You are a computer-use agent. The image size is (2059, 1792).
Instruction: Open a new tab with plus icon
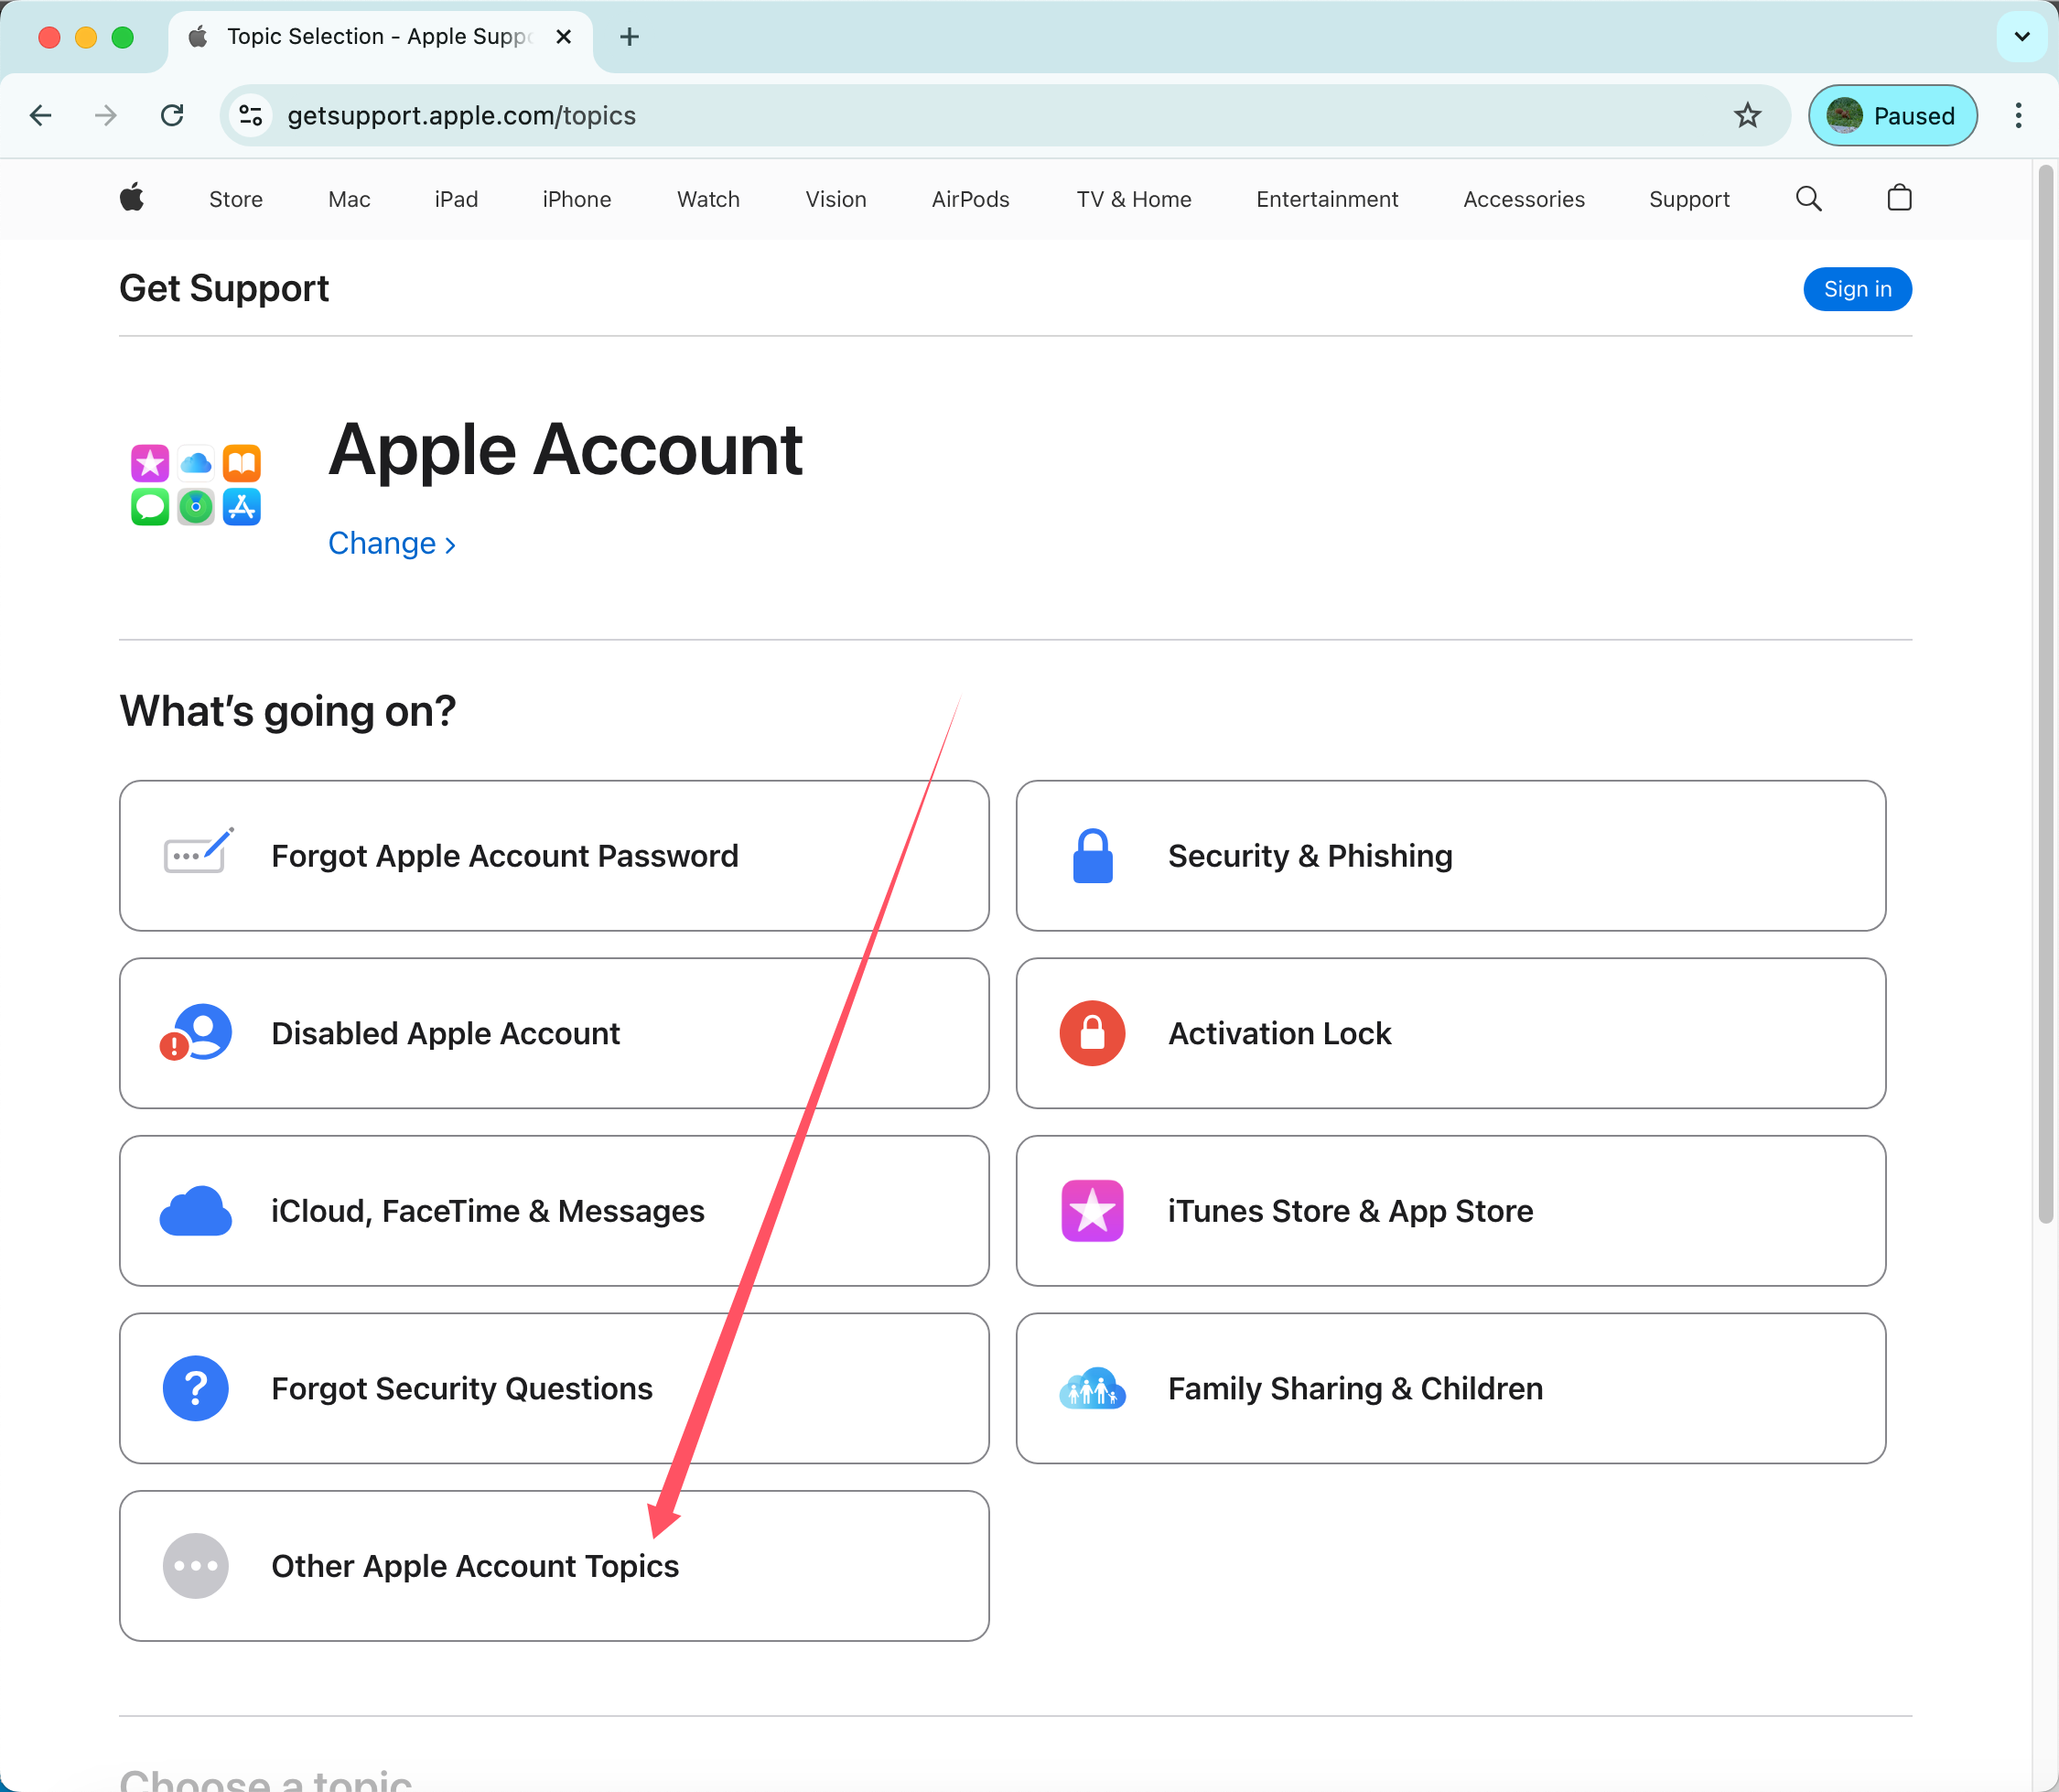[629, 37]
